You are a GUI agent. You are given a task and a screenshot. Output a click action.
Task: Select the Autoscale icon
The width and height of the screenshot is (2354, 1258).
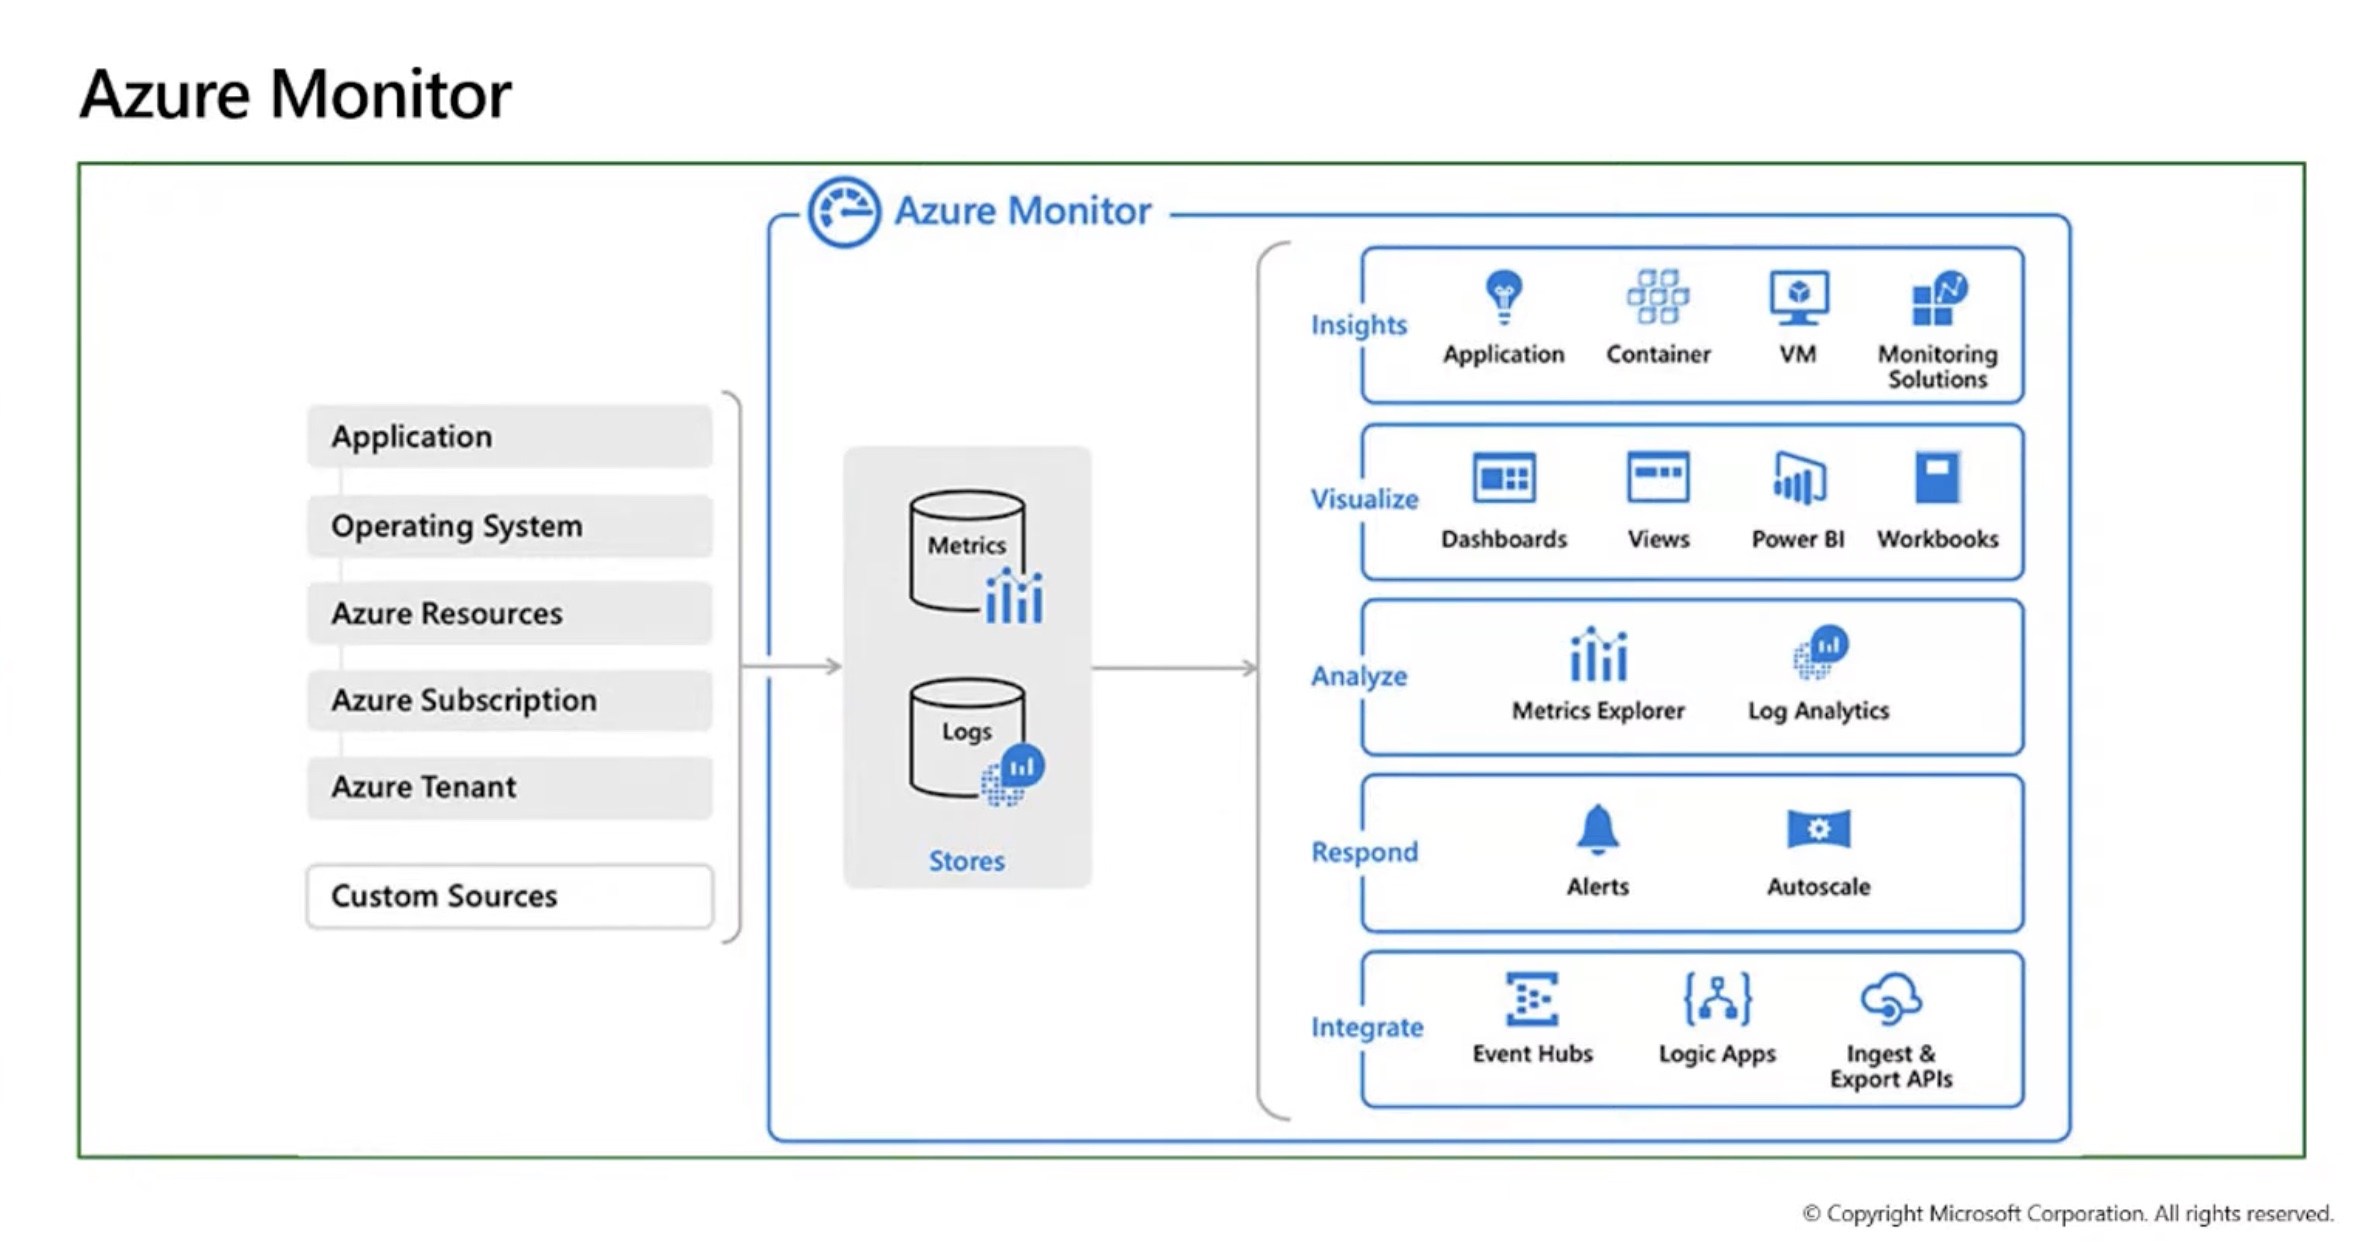[1818, 829]
